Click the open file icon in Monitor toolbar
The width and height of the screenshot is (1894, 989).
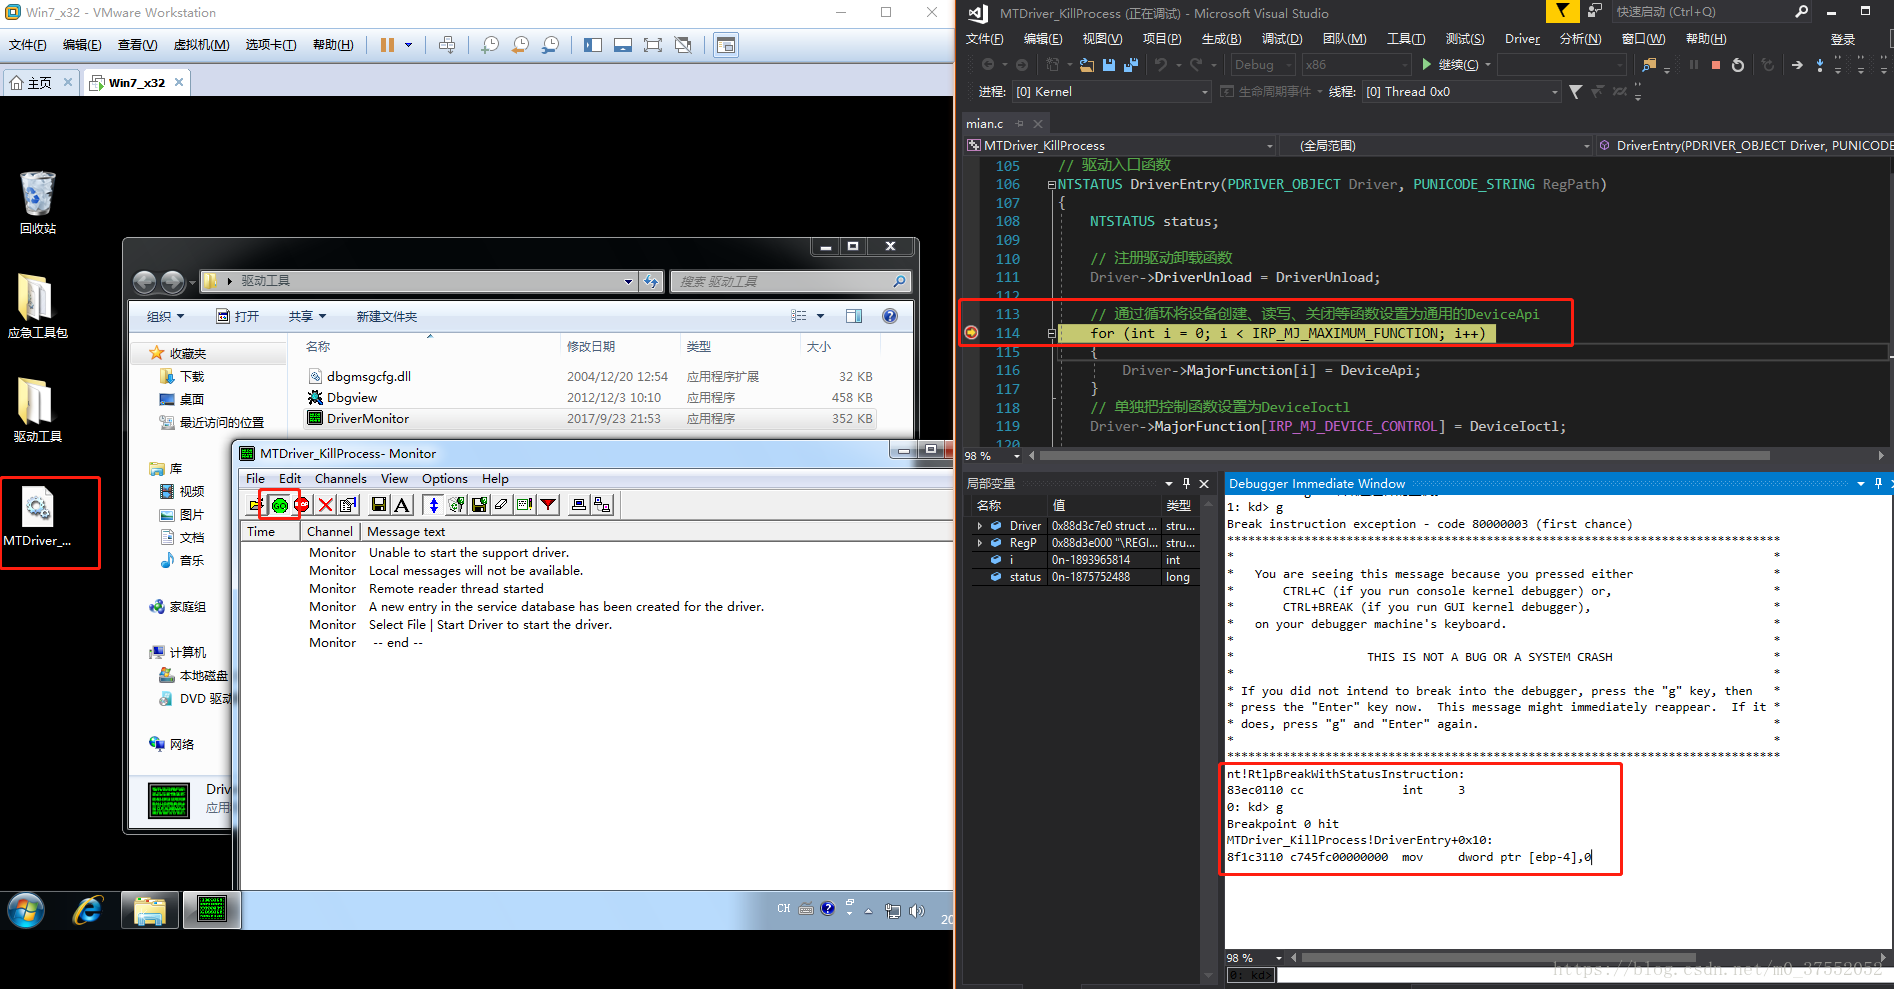tap(257, 505)
